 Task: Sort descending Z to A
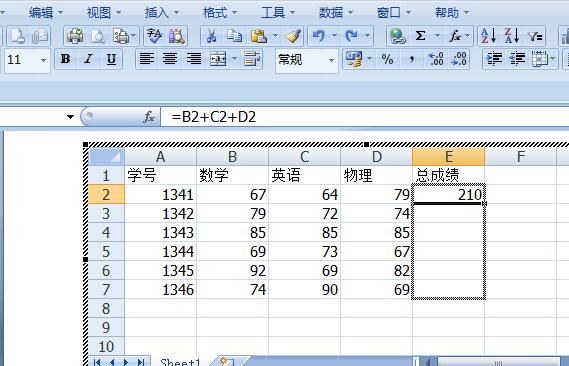coord(512,36)
